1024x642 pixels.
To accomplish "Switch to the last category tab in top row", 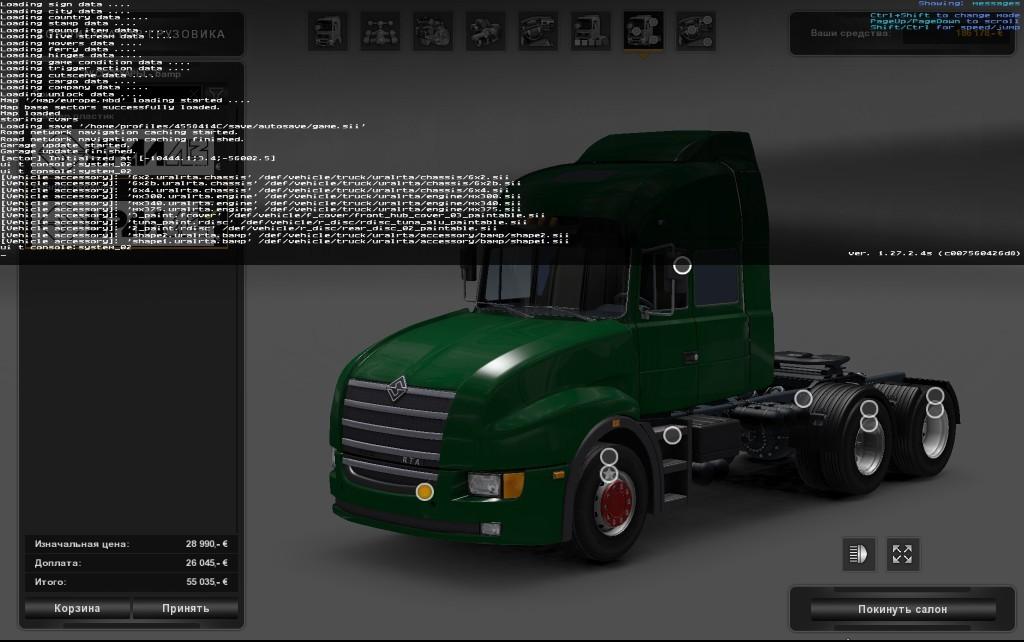I will (695, 31).
